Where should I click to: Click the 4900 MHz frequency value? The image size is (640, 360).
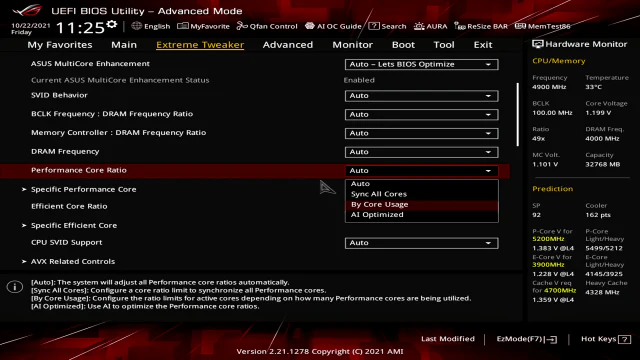point(549,87)
